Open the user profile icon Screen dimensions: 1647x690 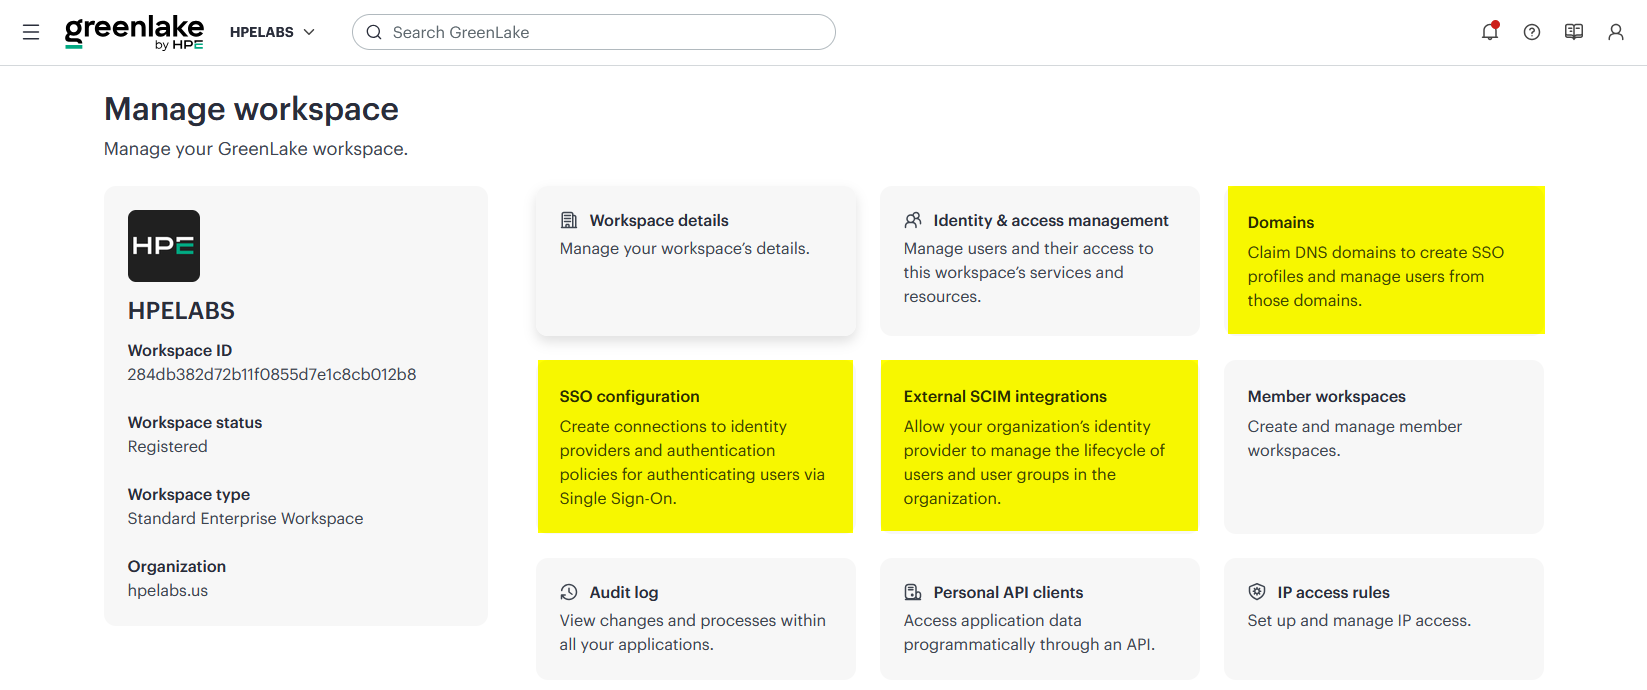coord(1616,32)
